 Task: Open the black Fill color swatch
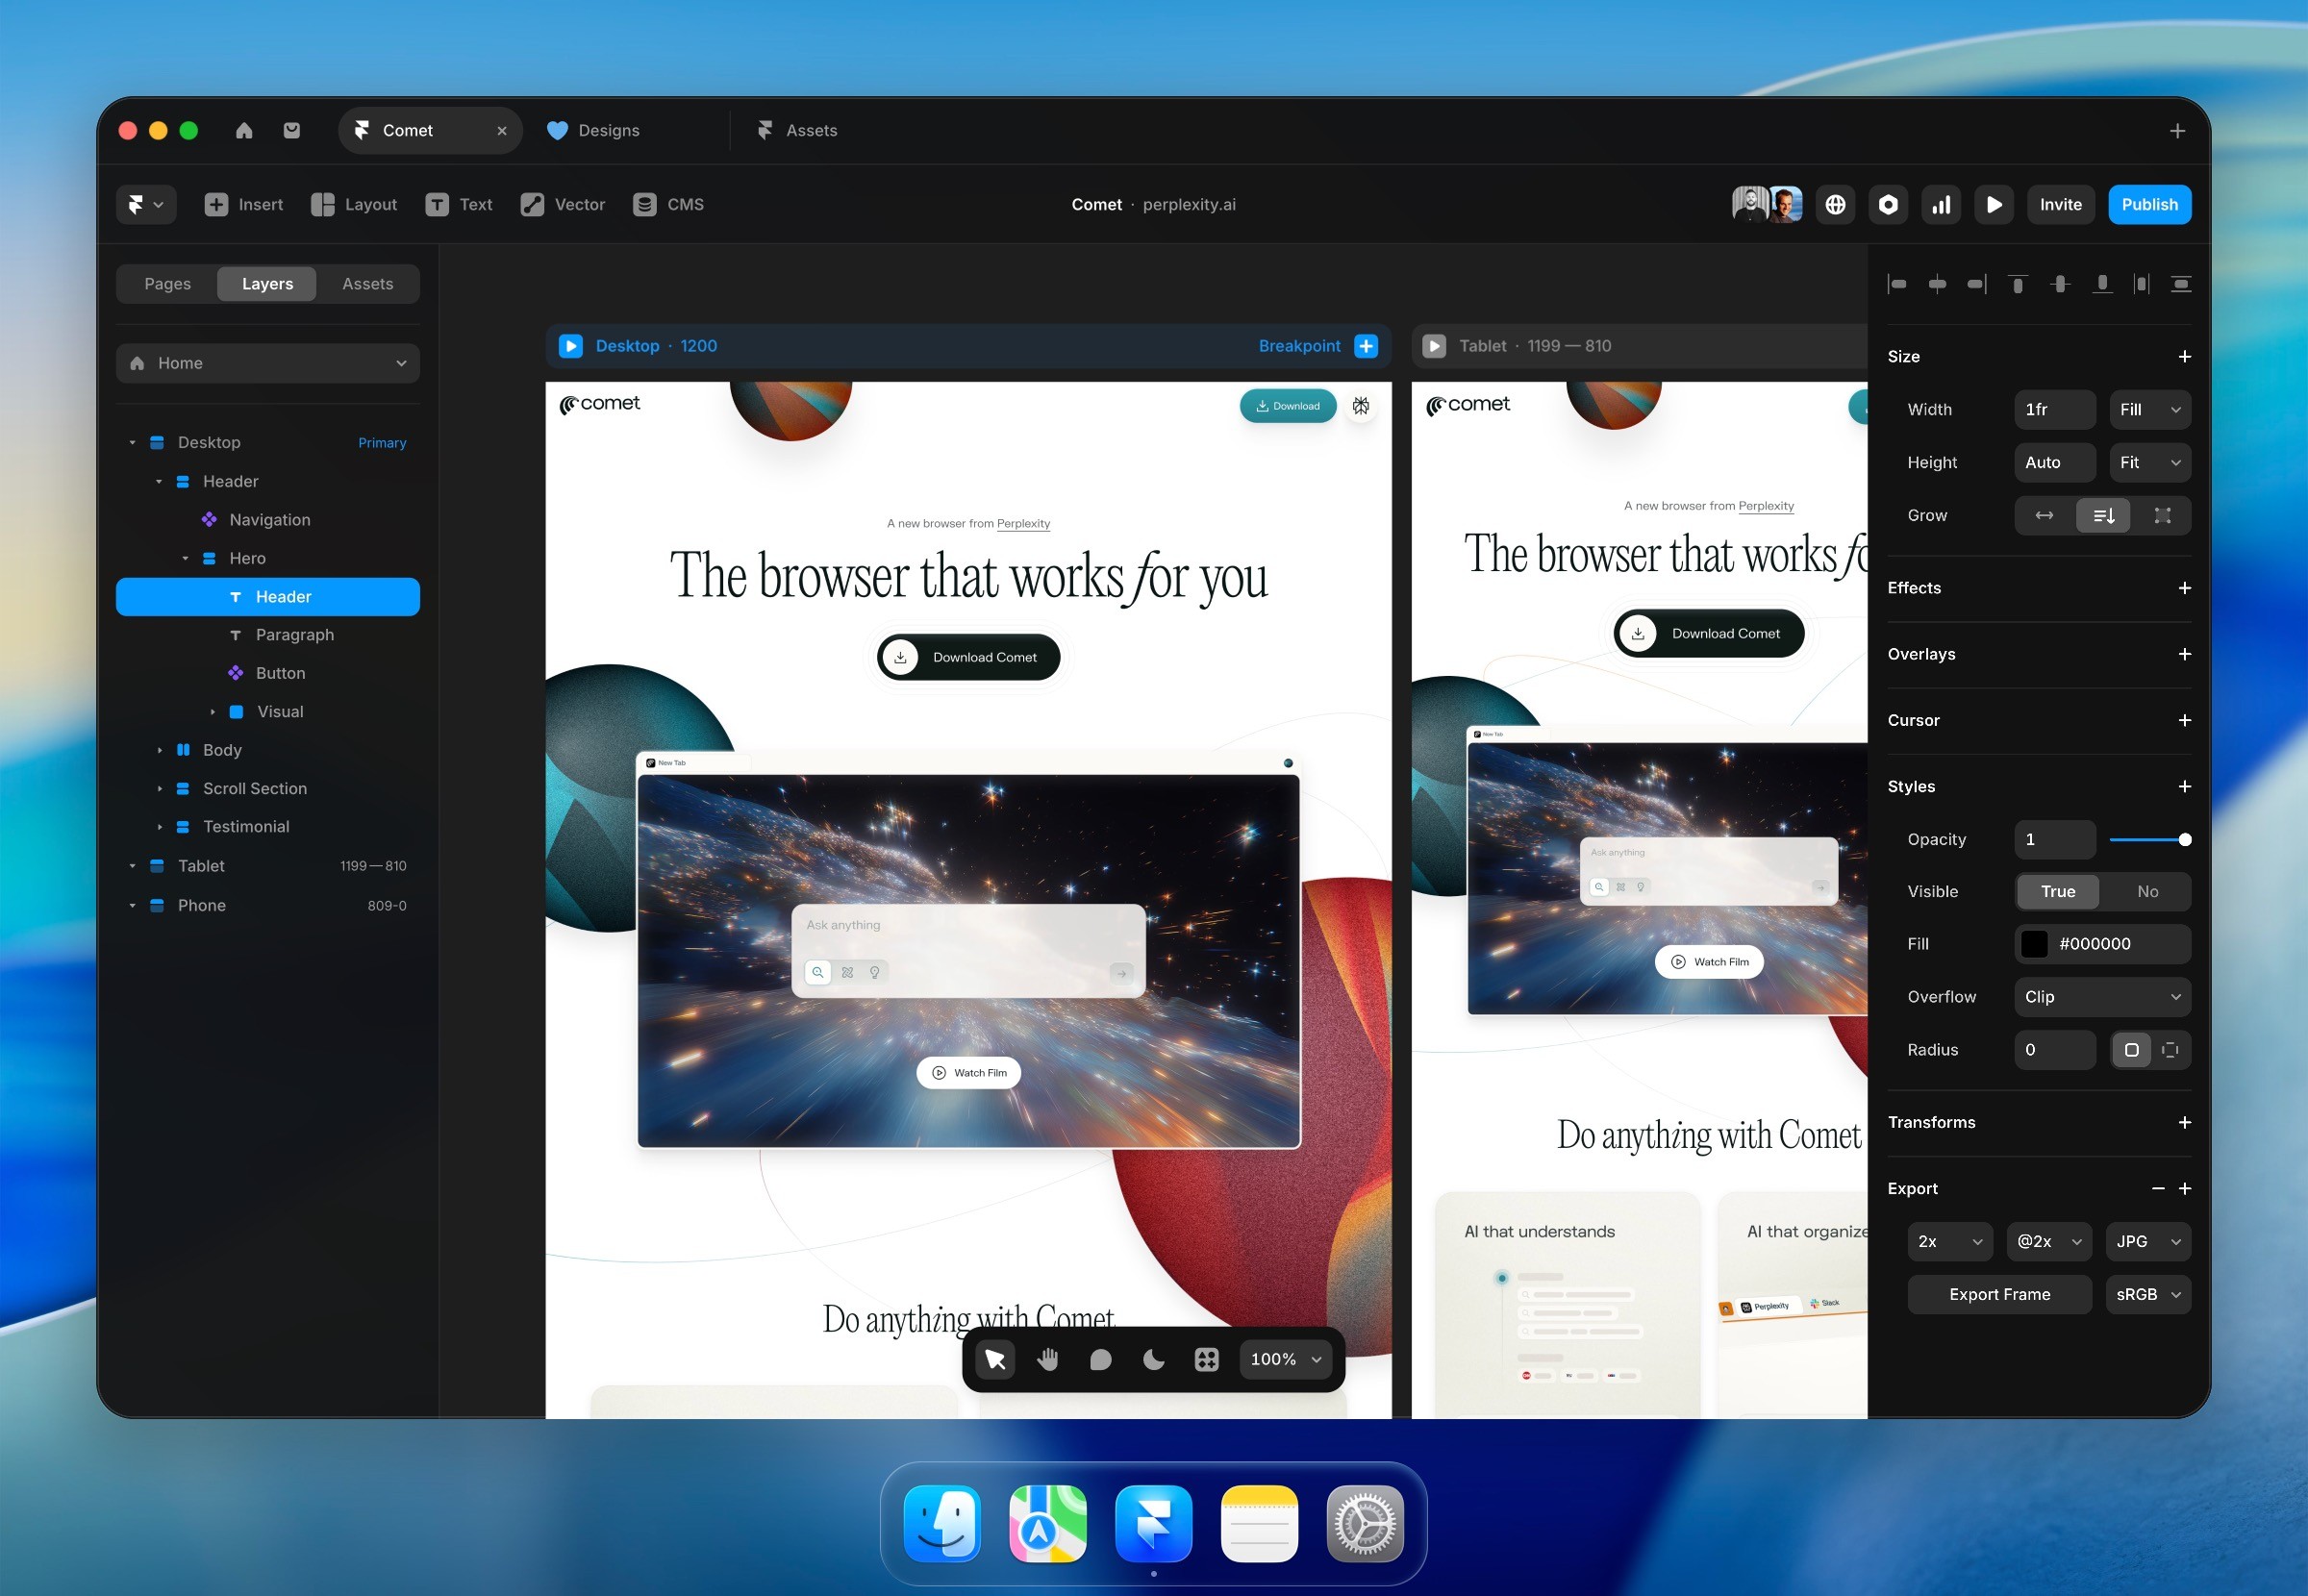(x=2035, y=943)
